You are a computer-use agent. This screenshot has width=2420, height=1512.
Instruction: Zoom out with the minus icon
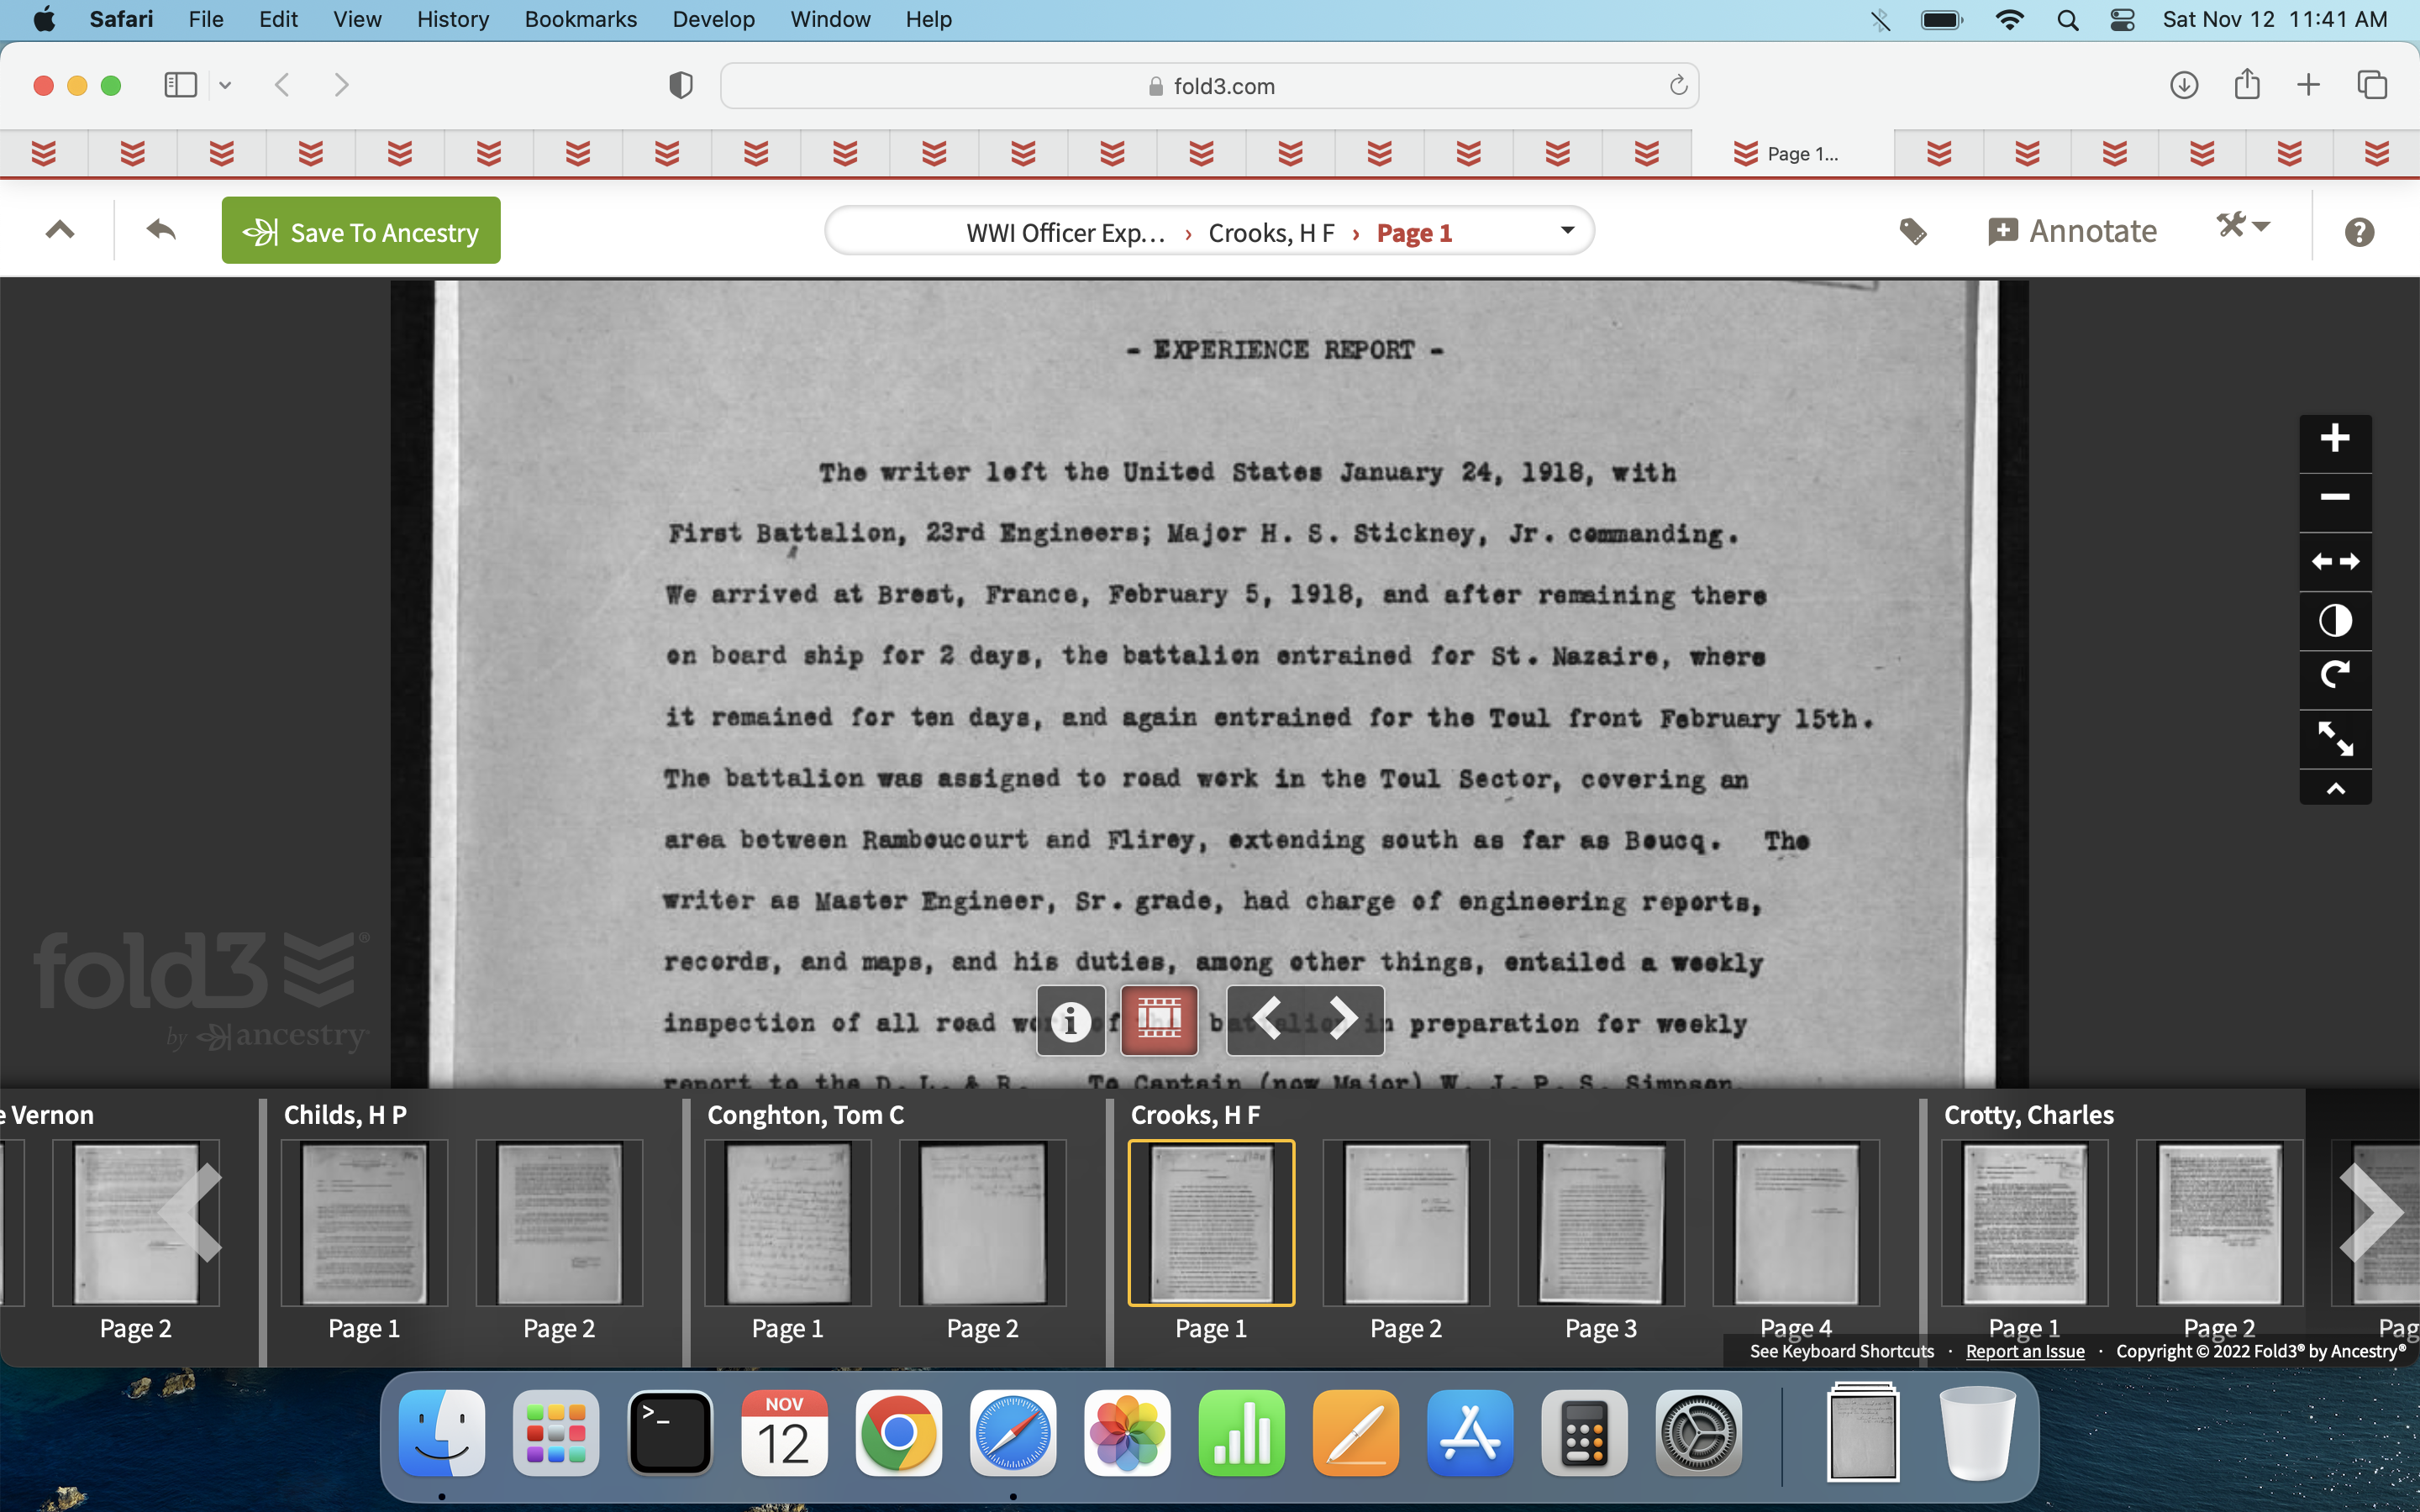[x=2334, y=498]
